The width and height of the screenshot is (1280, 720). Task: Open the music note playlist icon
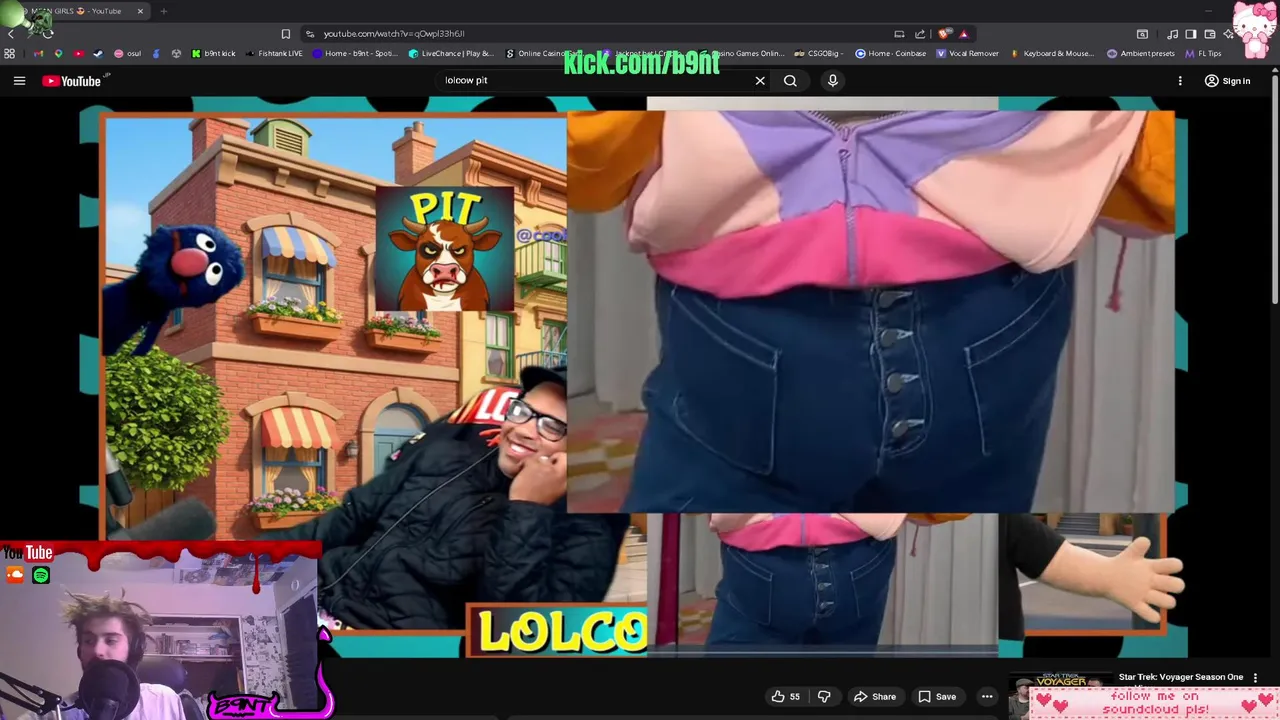[1172, 34]
